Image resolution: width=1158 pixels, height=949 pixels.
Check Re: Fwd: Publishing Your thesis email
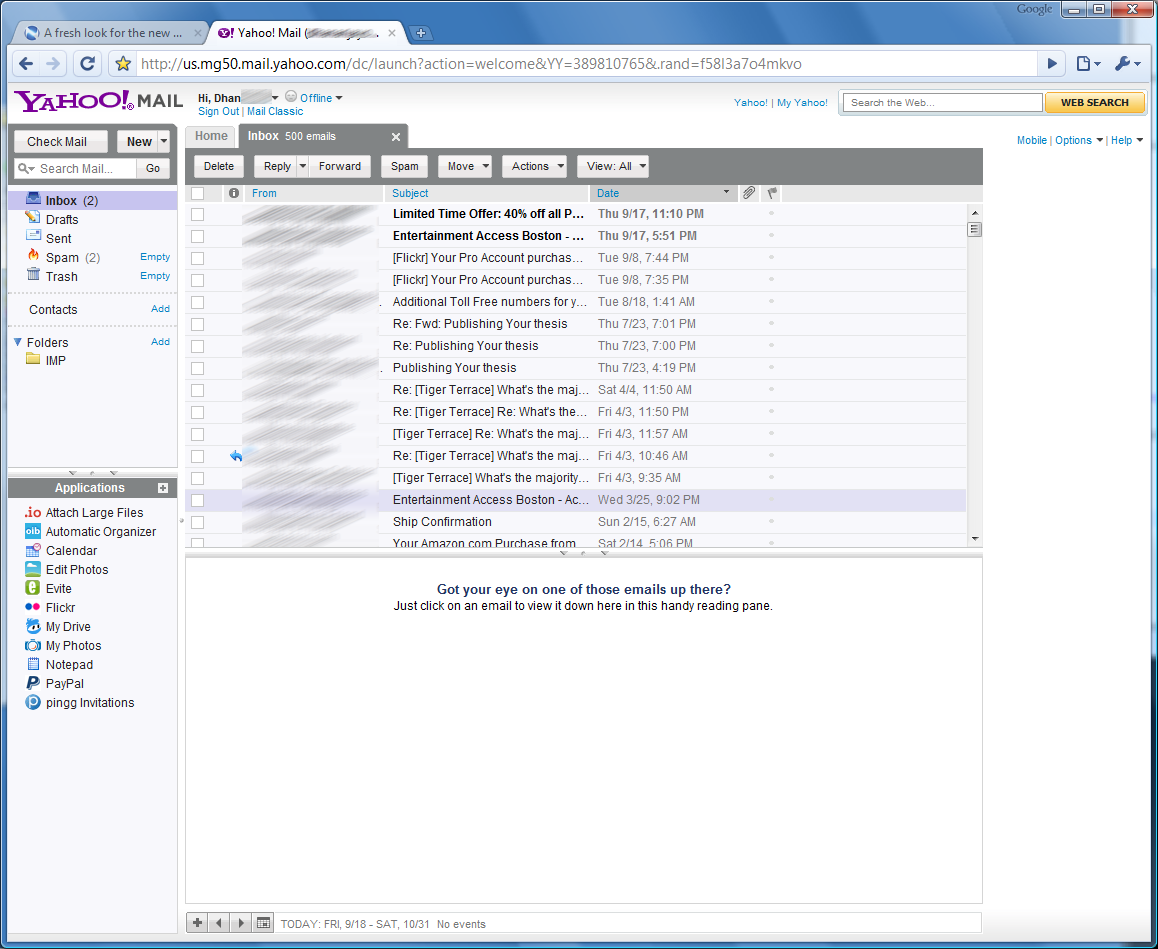[x=197, y=324]
